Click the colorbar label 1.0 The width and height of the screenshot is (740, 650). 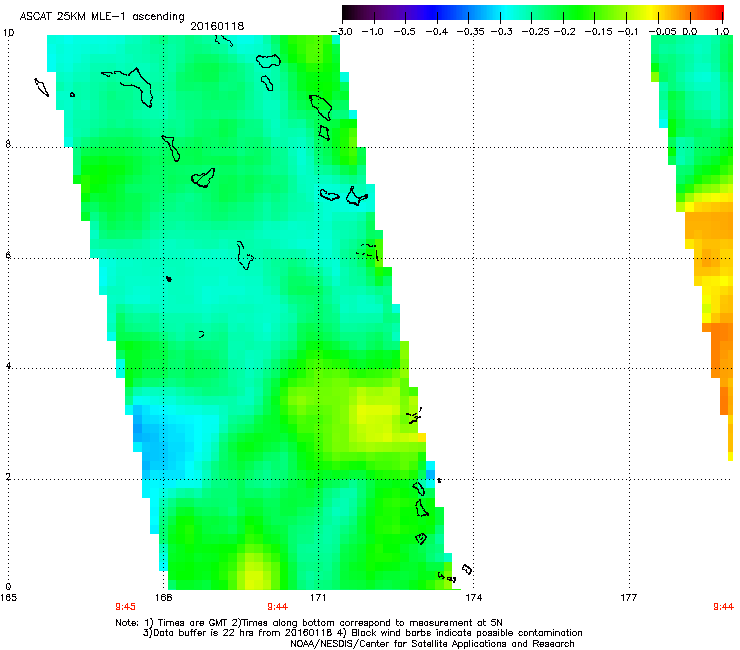[x=722, y=32]
